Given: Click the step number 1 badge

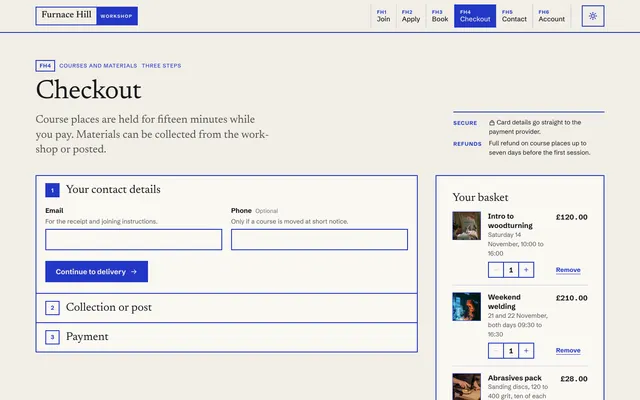Looking at the screenshot, I should (x=52, y=190).
